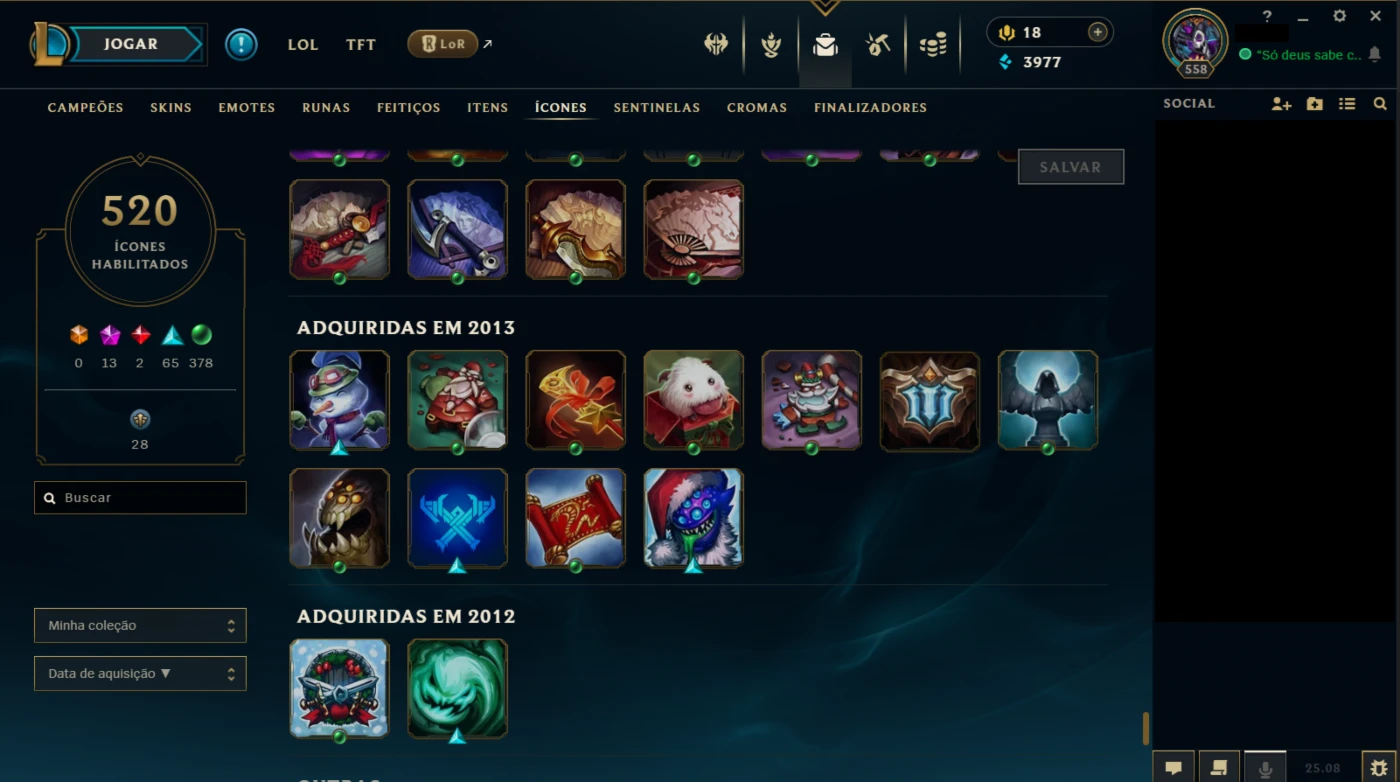The height and width of the screenshot is (782, 1400).
Task: Expand the Data de aquisição sort dropdown
Action: [x=140, y=674]
